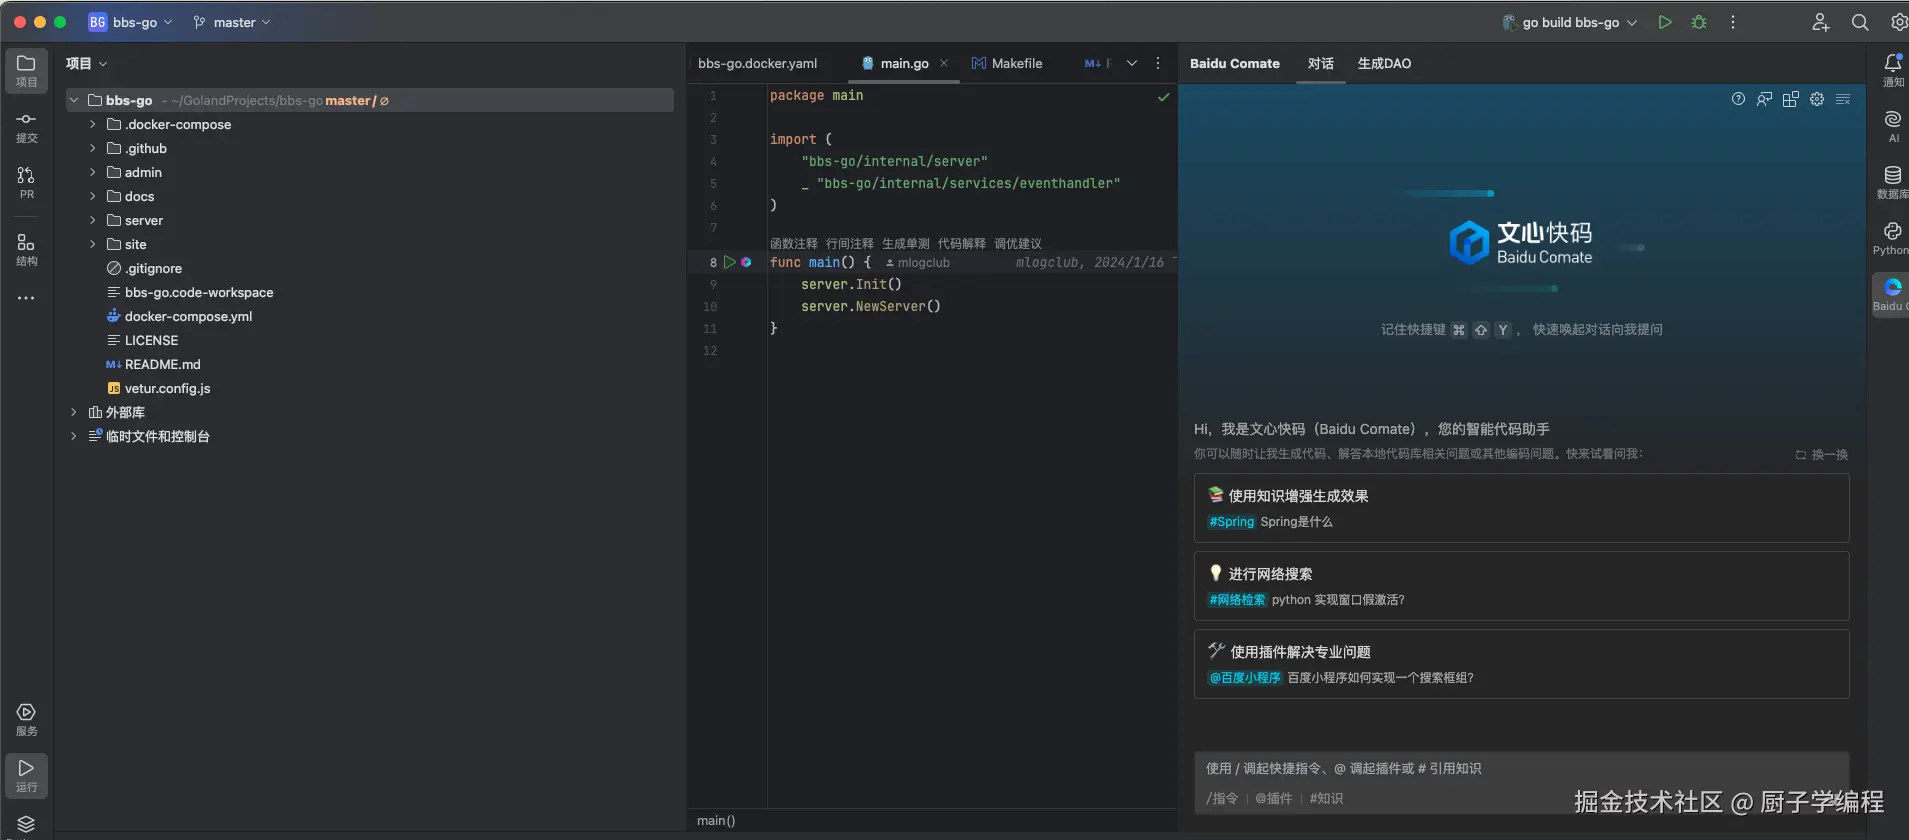The width and height of the screenshot is (1909, 840).
Task: Expand the admin folder
Action: (x=93, y=172)
